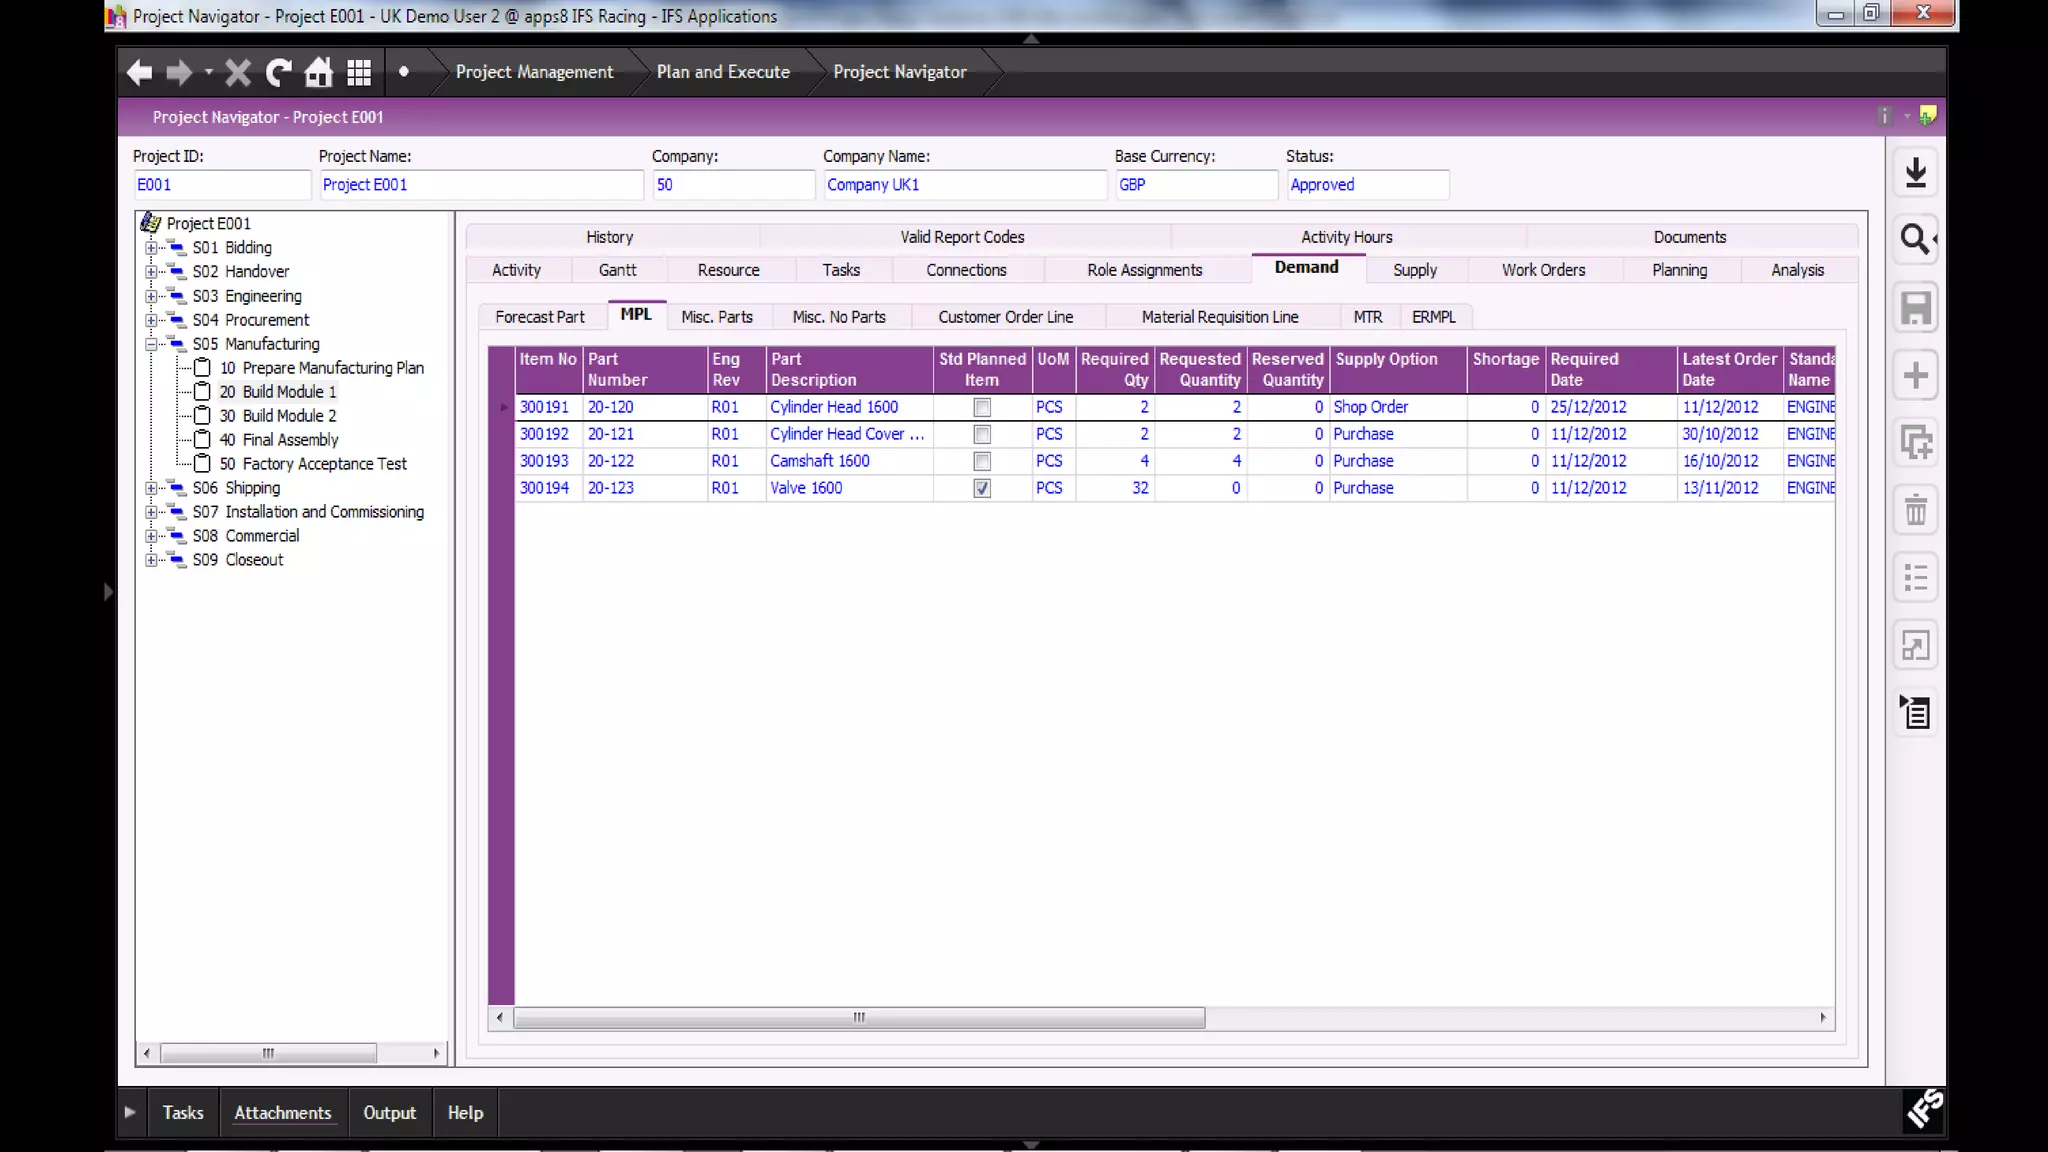2048x1152 pixels.
Task: Click the Refresh icon in navigation toolbar
Action: pyautogui.click(x=278, y=72)
